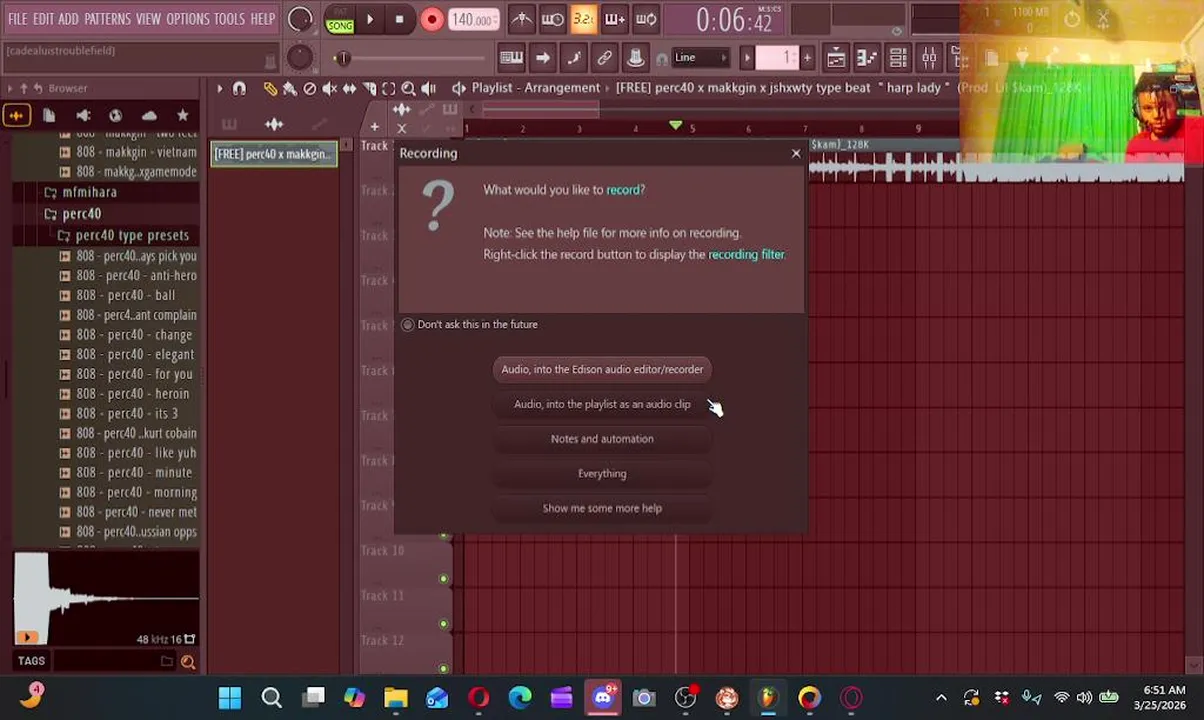1204x720 pixels.
Task: Choose Audio into the Edison editor/recorder
Action: pos(602,369)
